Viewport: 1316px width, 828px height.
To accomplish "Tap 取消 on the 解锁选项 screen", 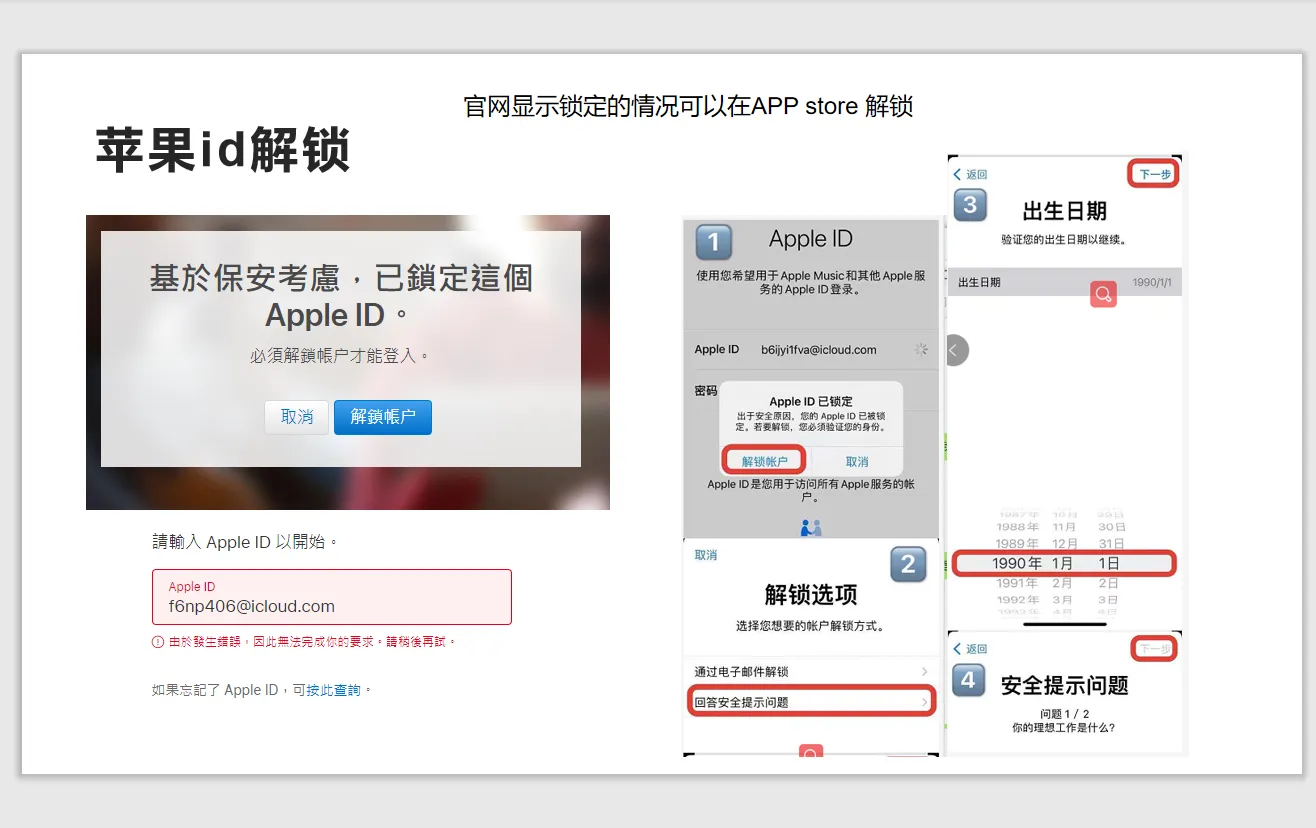I will [706, 555].
